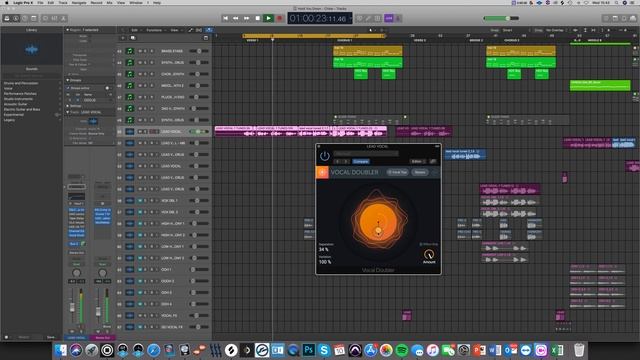Open the Track menu
The image size is (640, 360).
63,2
